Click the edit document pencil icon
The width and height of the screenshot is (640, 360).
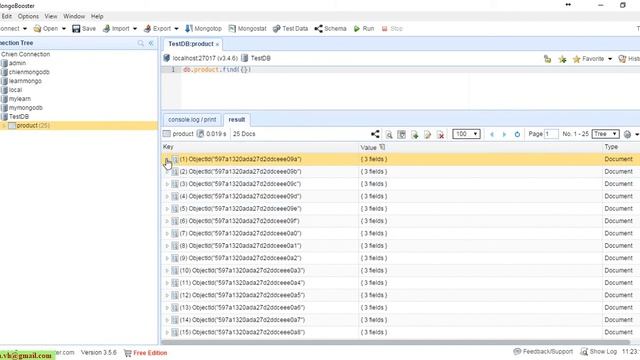click(427, 135)
